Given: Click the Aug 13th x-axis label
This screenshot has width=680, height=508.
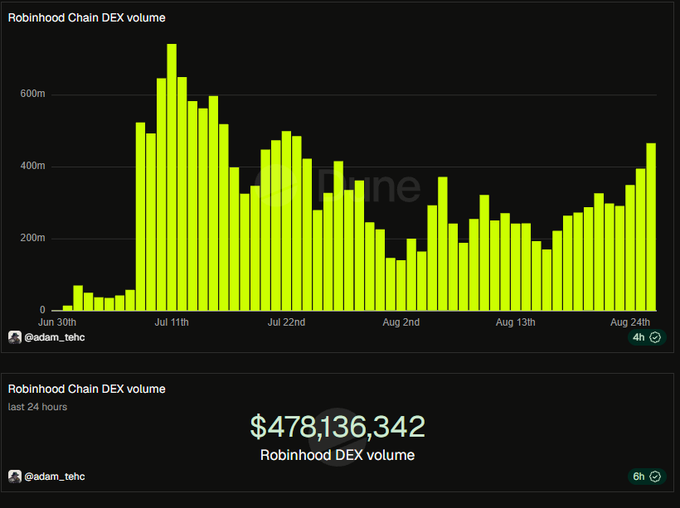Looking at the screenshot, I should click(516, 322).
